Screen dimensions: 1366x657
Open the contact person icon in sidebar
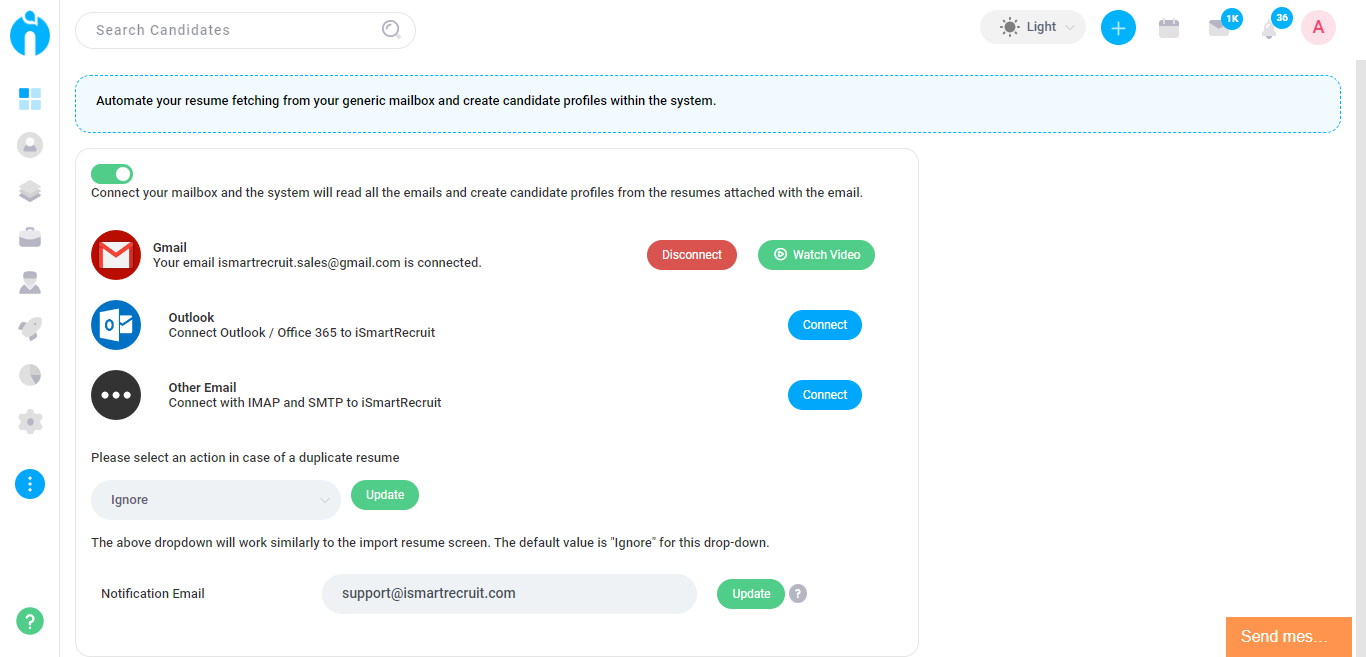click(x=30, y=283)
